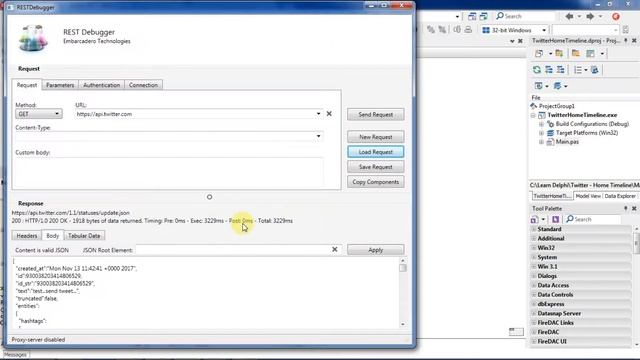Click the blue stacked-sheets icon in the Project Manager's bottom row
Viewport: 640px width, 360px height.
click(558, 86)
